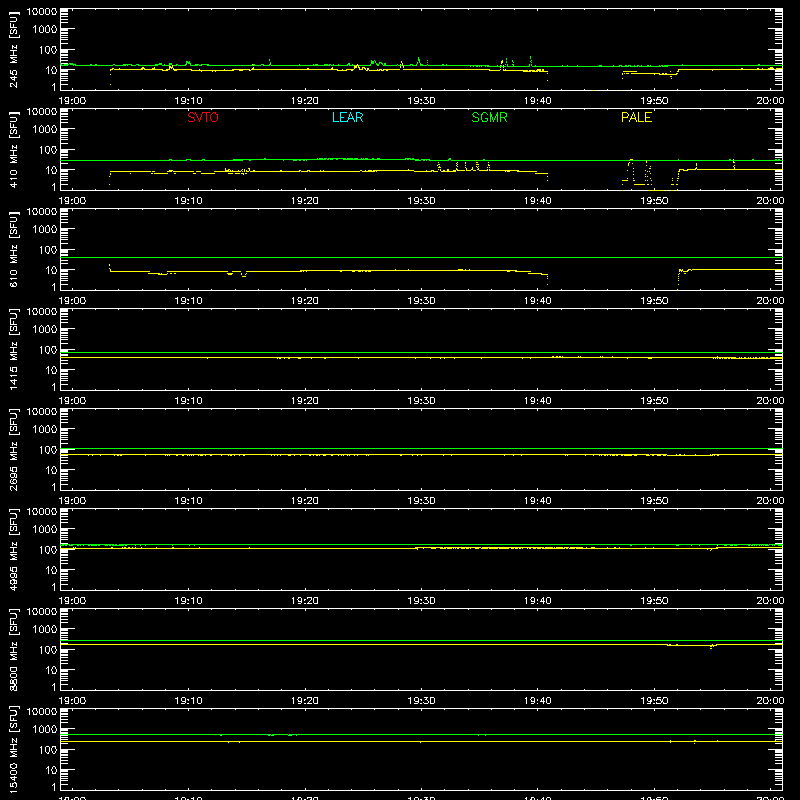800x800 pixels.
Task: Click the green SGMR station label
Action: pyautogui.click(x=489, y=117)
